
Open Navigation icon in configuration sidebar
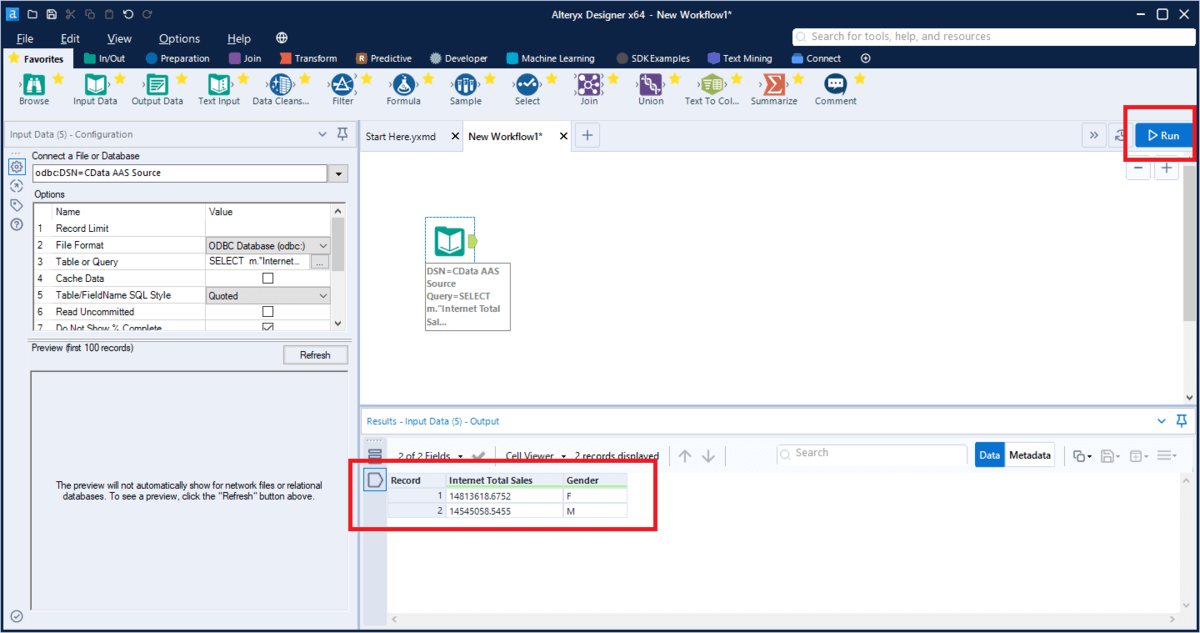(16, 185)
